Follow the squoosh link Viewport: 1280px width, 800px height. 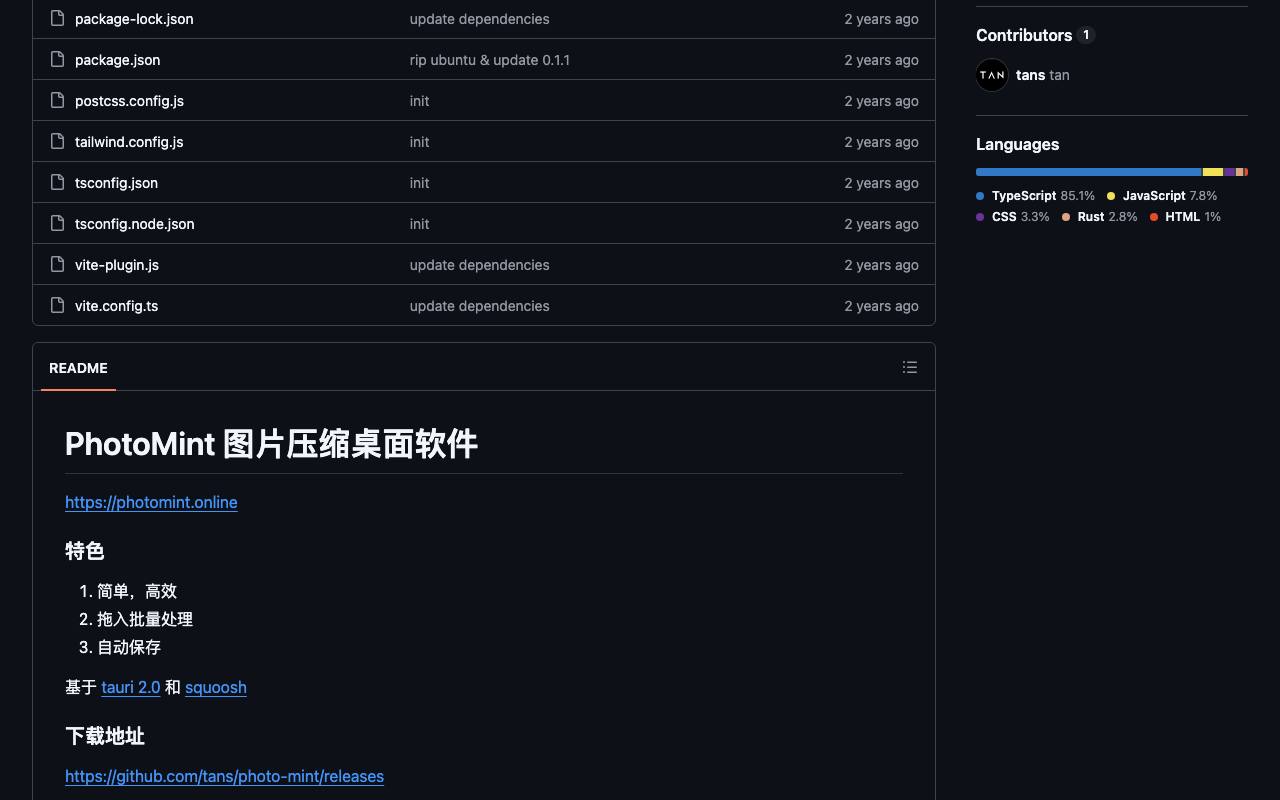click(216, 687)
